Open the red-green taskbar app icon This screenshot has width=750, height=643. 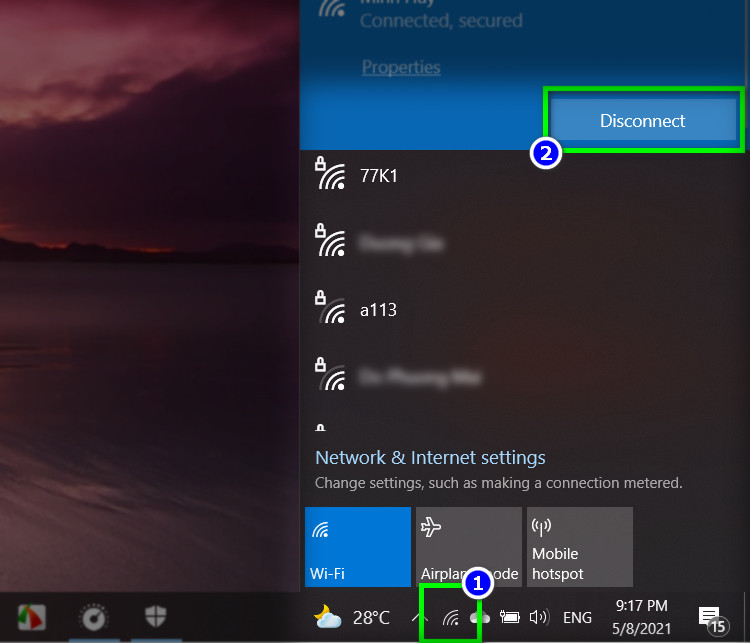tap(32, 616)
